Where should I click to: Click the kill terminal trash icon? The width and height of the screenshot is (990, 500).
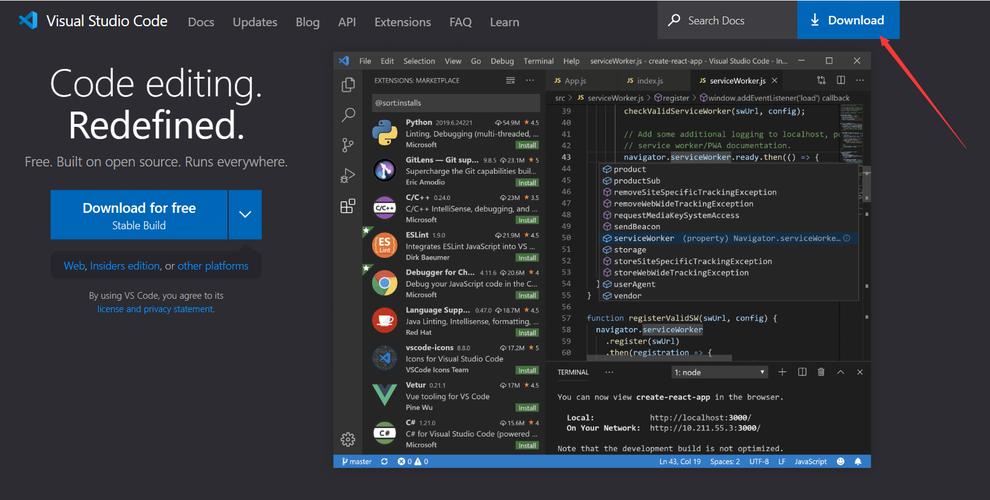821,372
